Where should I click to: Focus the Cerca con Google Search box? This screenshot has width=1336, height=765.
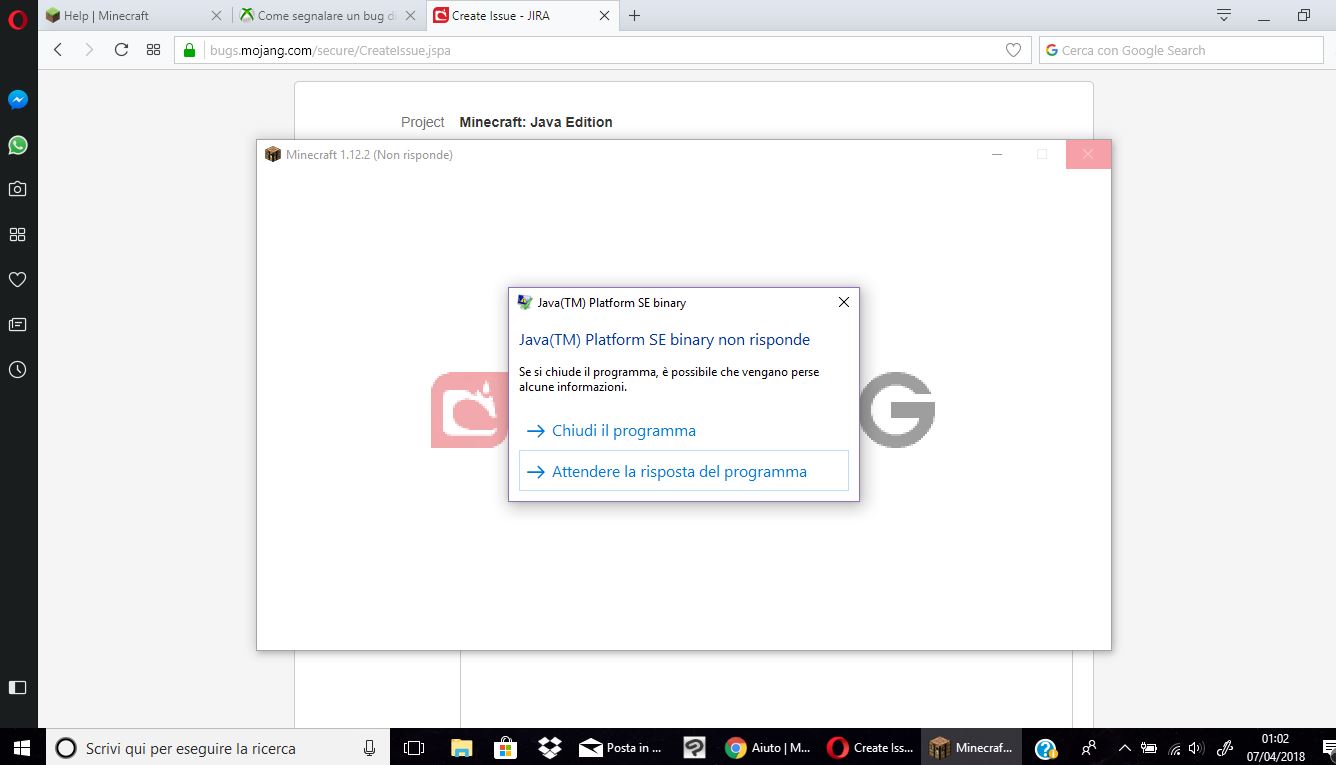click(x=1181, y=50)
